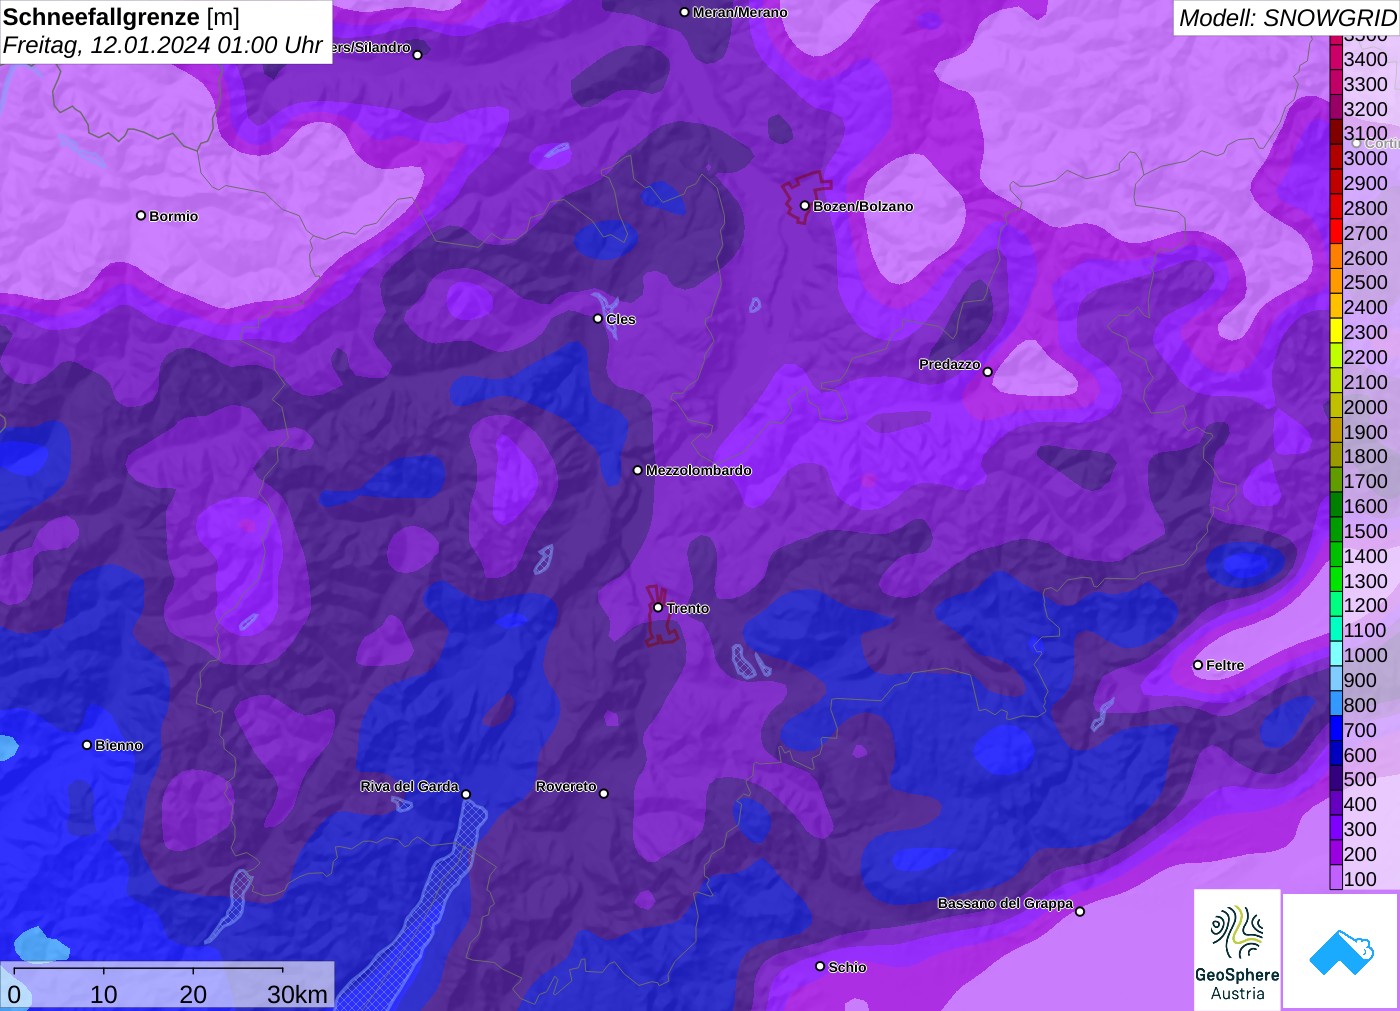
Task: Click the "20" scale bar label
Action: pos(193,994)
